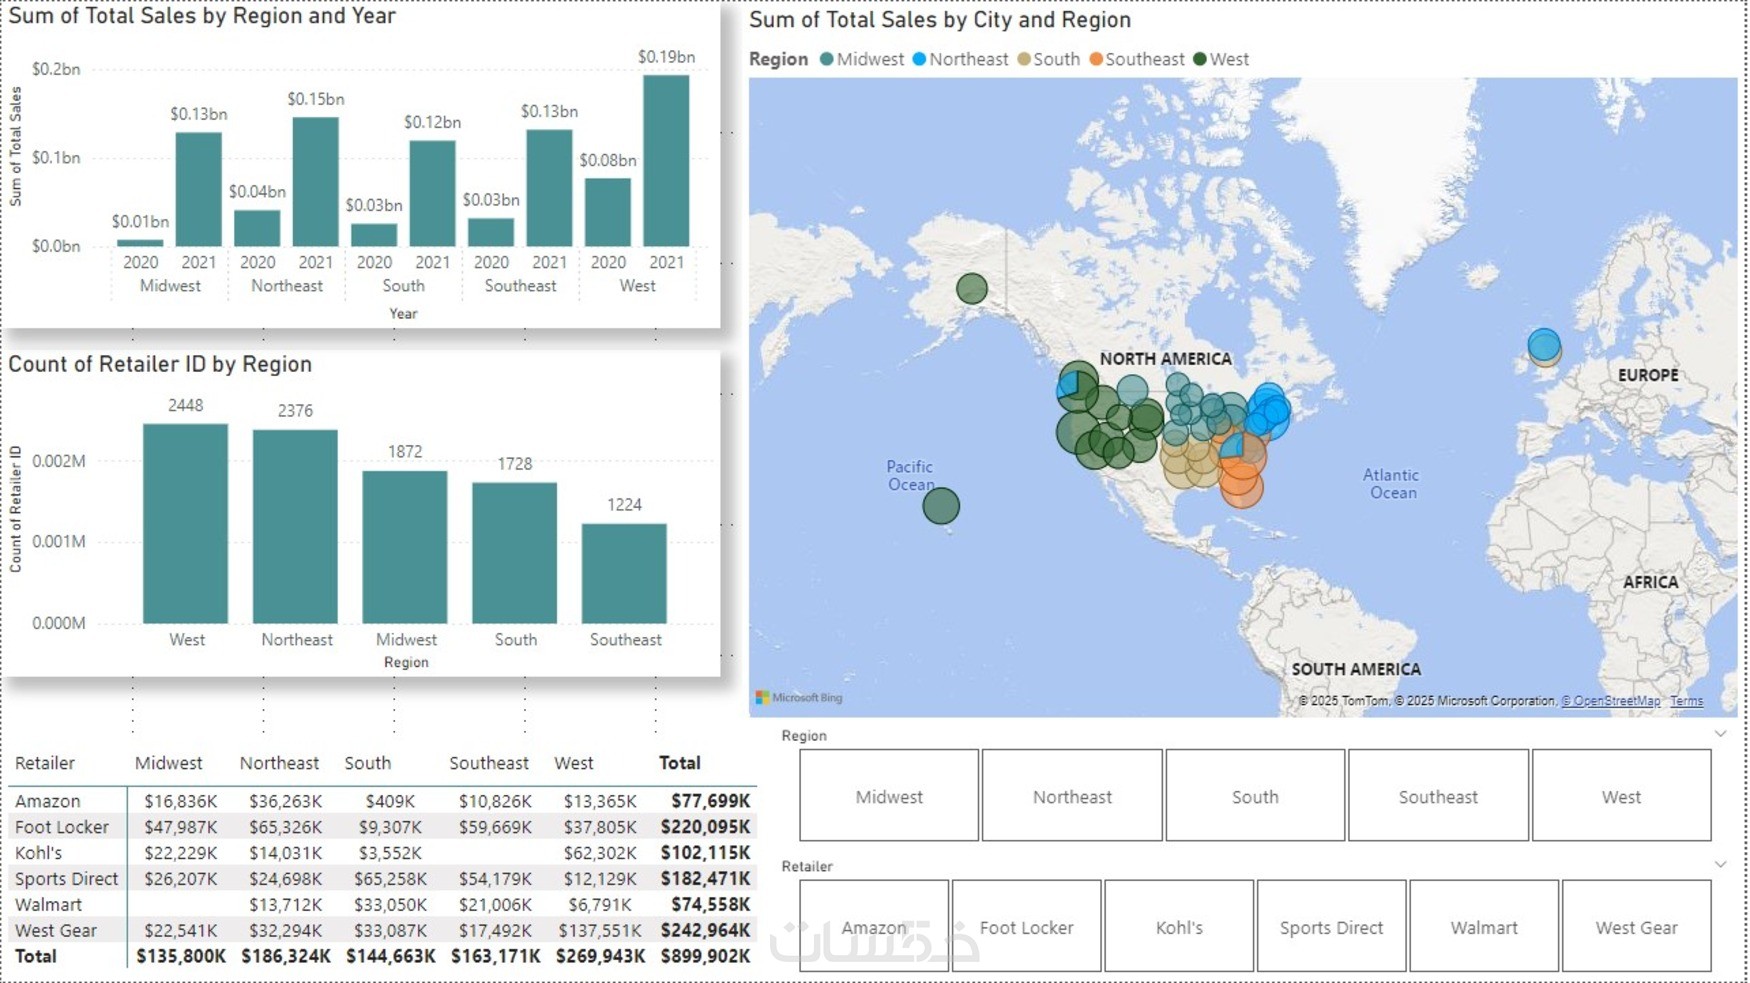The height and width of the screenshot is (983, 1750).
Task: Select the Midwest 2020 $0.01bn bar
Action: pyautogui.click(x=140, y=243)
